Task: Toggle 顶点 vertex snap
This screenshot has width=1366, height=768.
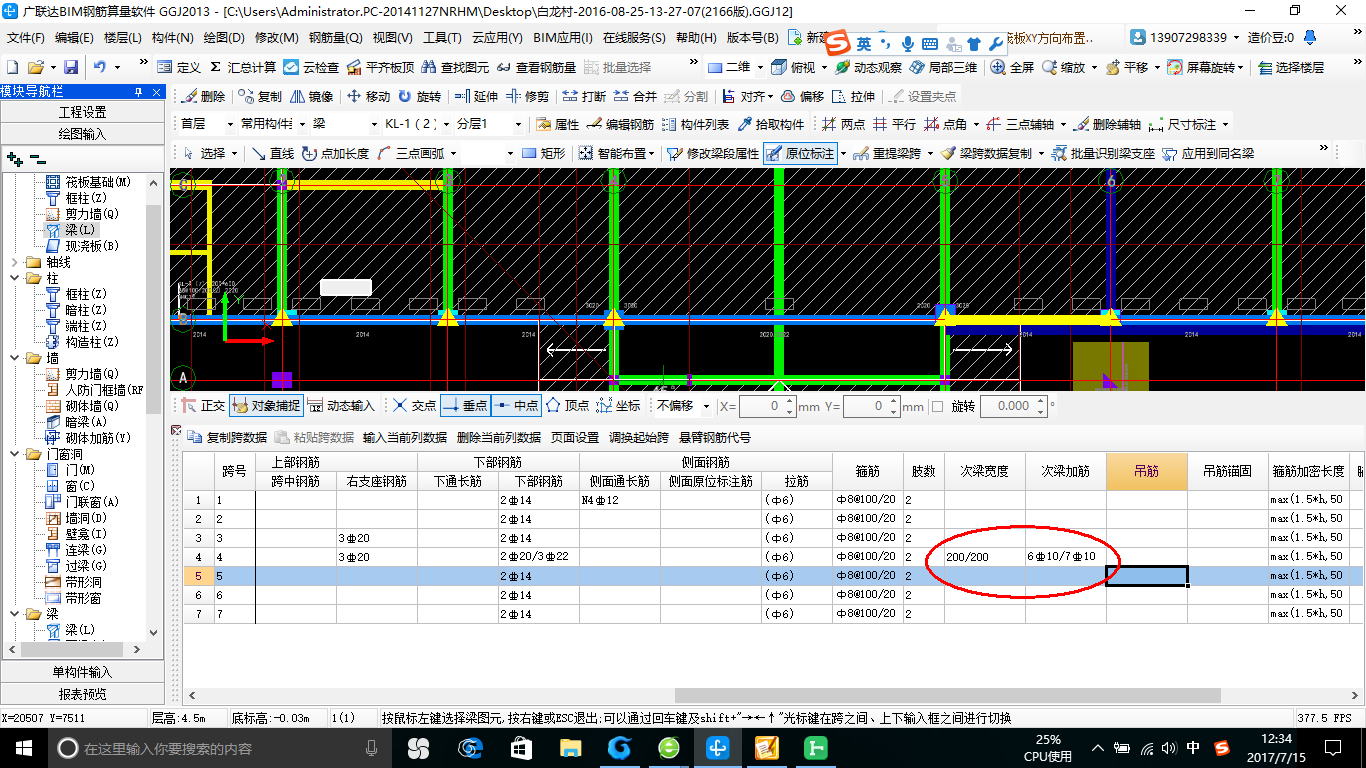Action: point(568,406)
